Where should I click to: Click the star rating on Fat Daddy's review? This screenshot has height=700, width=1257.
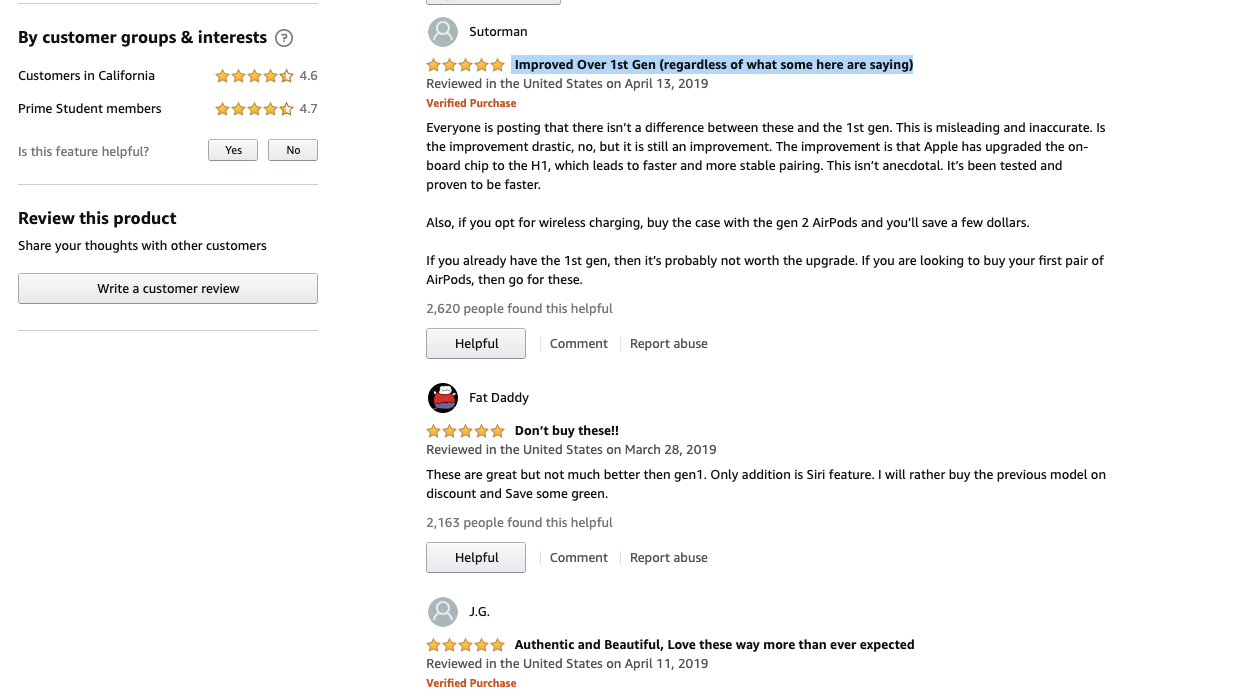click(464, 430)
